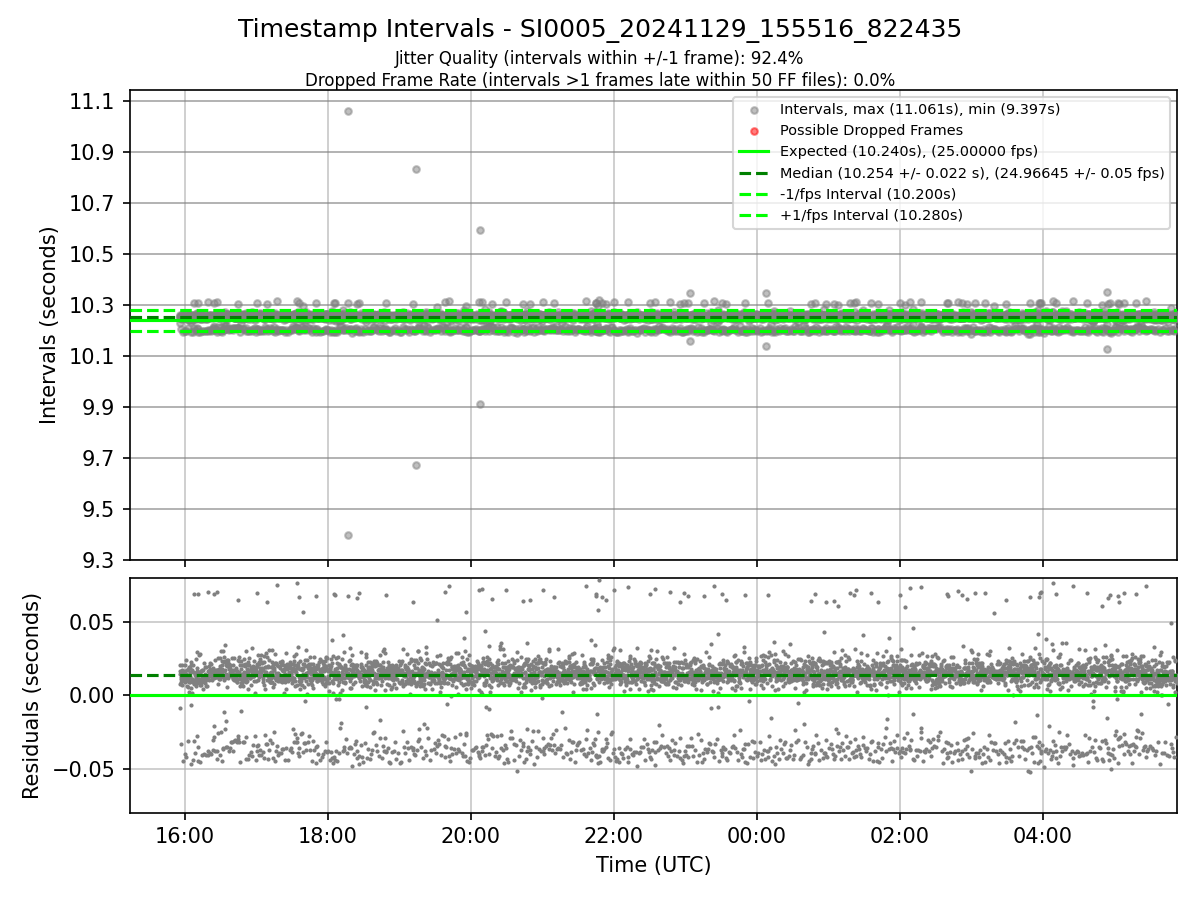Click the 'Time (UTC)' x-axis label
Viewport: 1200px width, 900px height.
click(x=653, y=865)
